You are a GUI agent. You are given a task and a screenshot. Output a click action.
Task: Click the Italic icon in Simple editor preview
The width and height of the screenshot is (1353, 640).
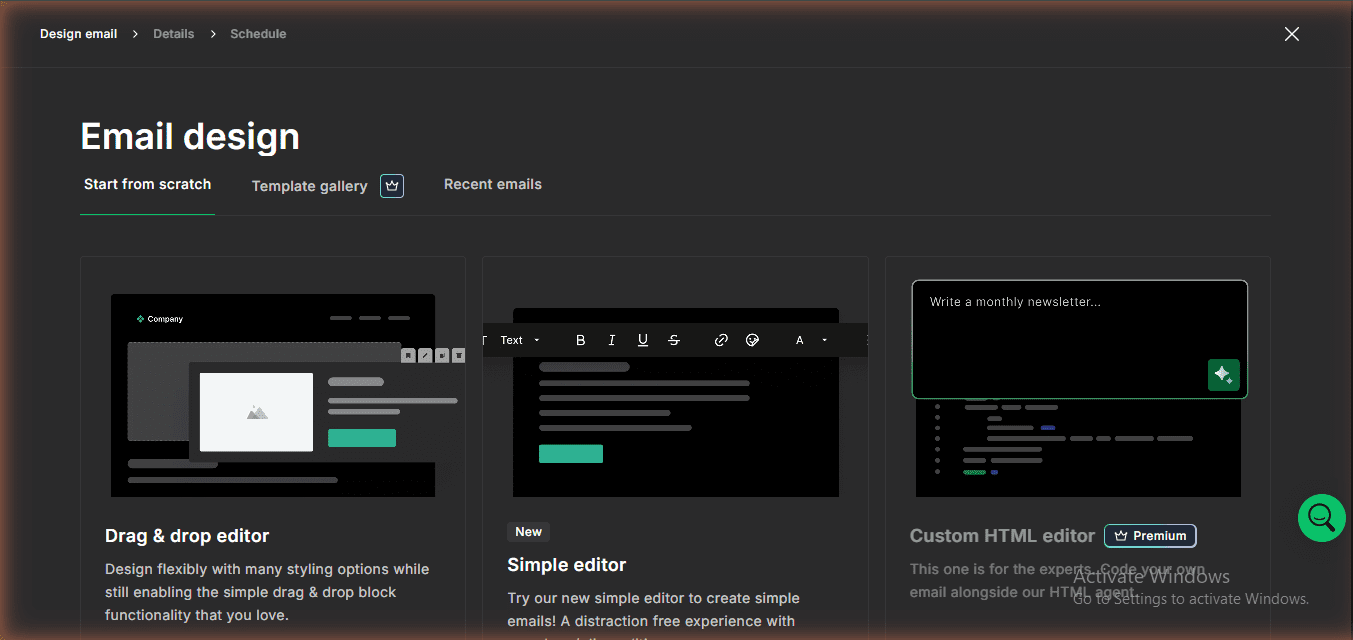[612, 340]
